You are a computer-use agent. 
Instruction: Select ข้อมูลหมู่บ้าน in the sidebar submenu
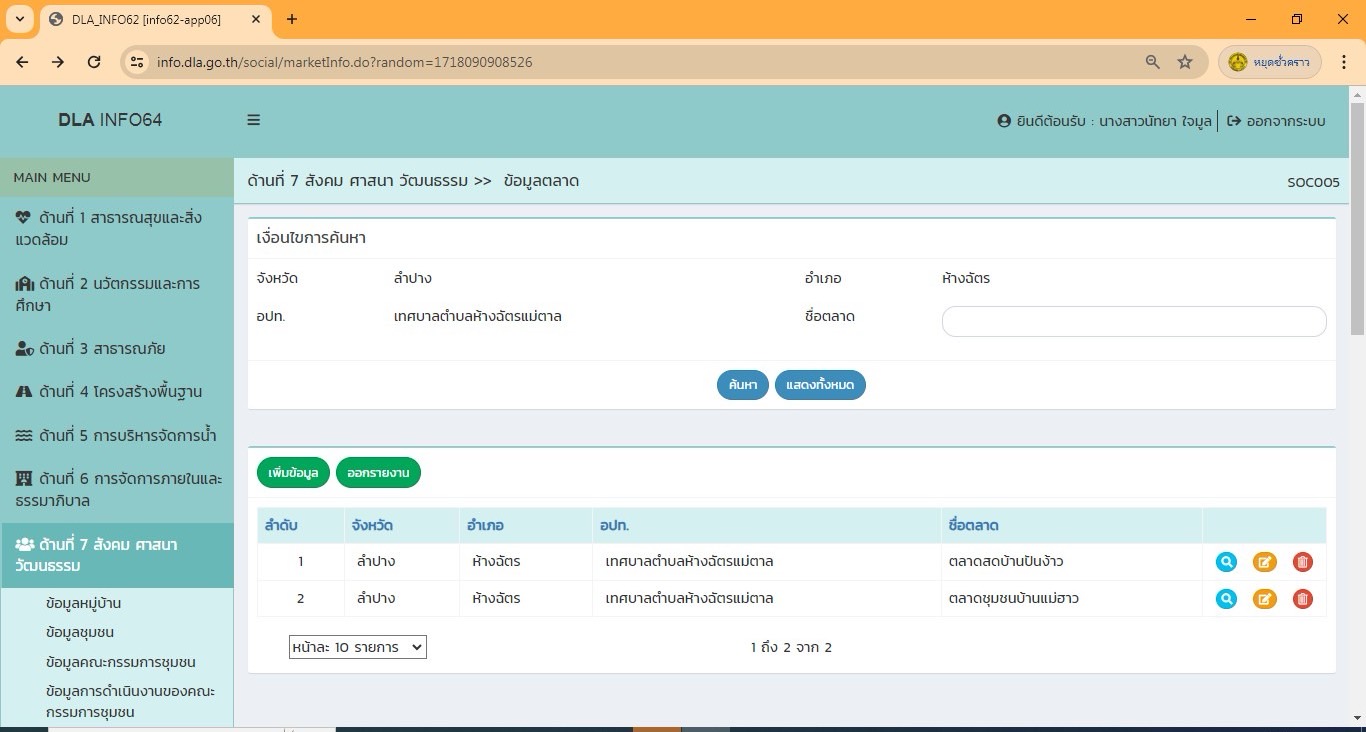pos(84,603)
